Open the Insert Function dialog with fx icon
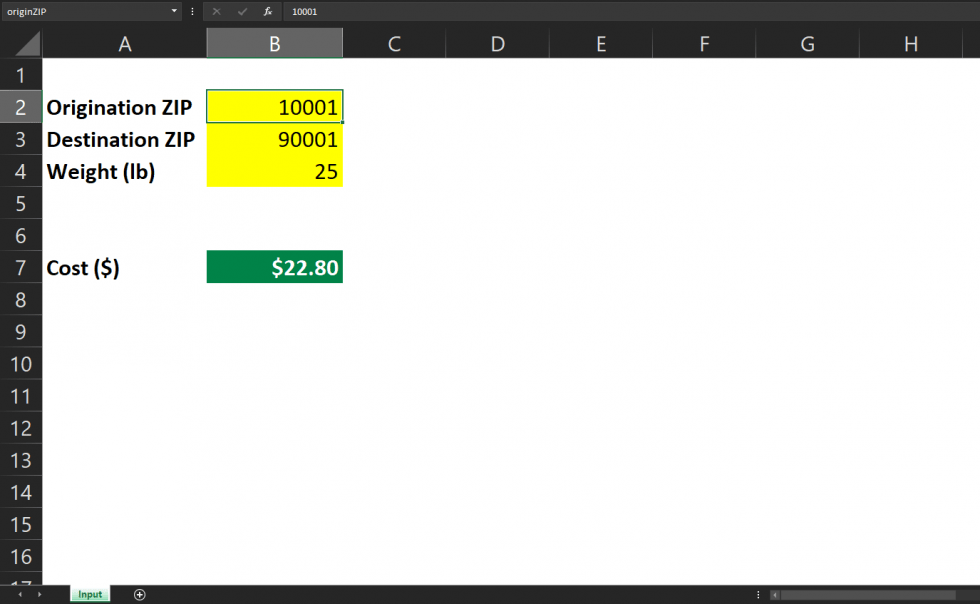 click(266, 11)
